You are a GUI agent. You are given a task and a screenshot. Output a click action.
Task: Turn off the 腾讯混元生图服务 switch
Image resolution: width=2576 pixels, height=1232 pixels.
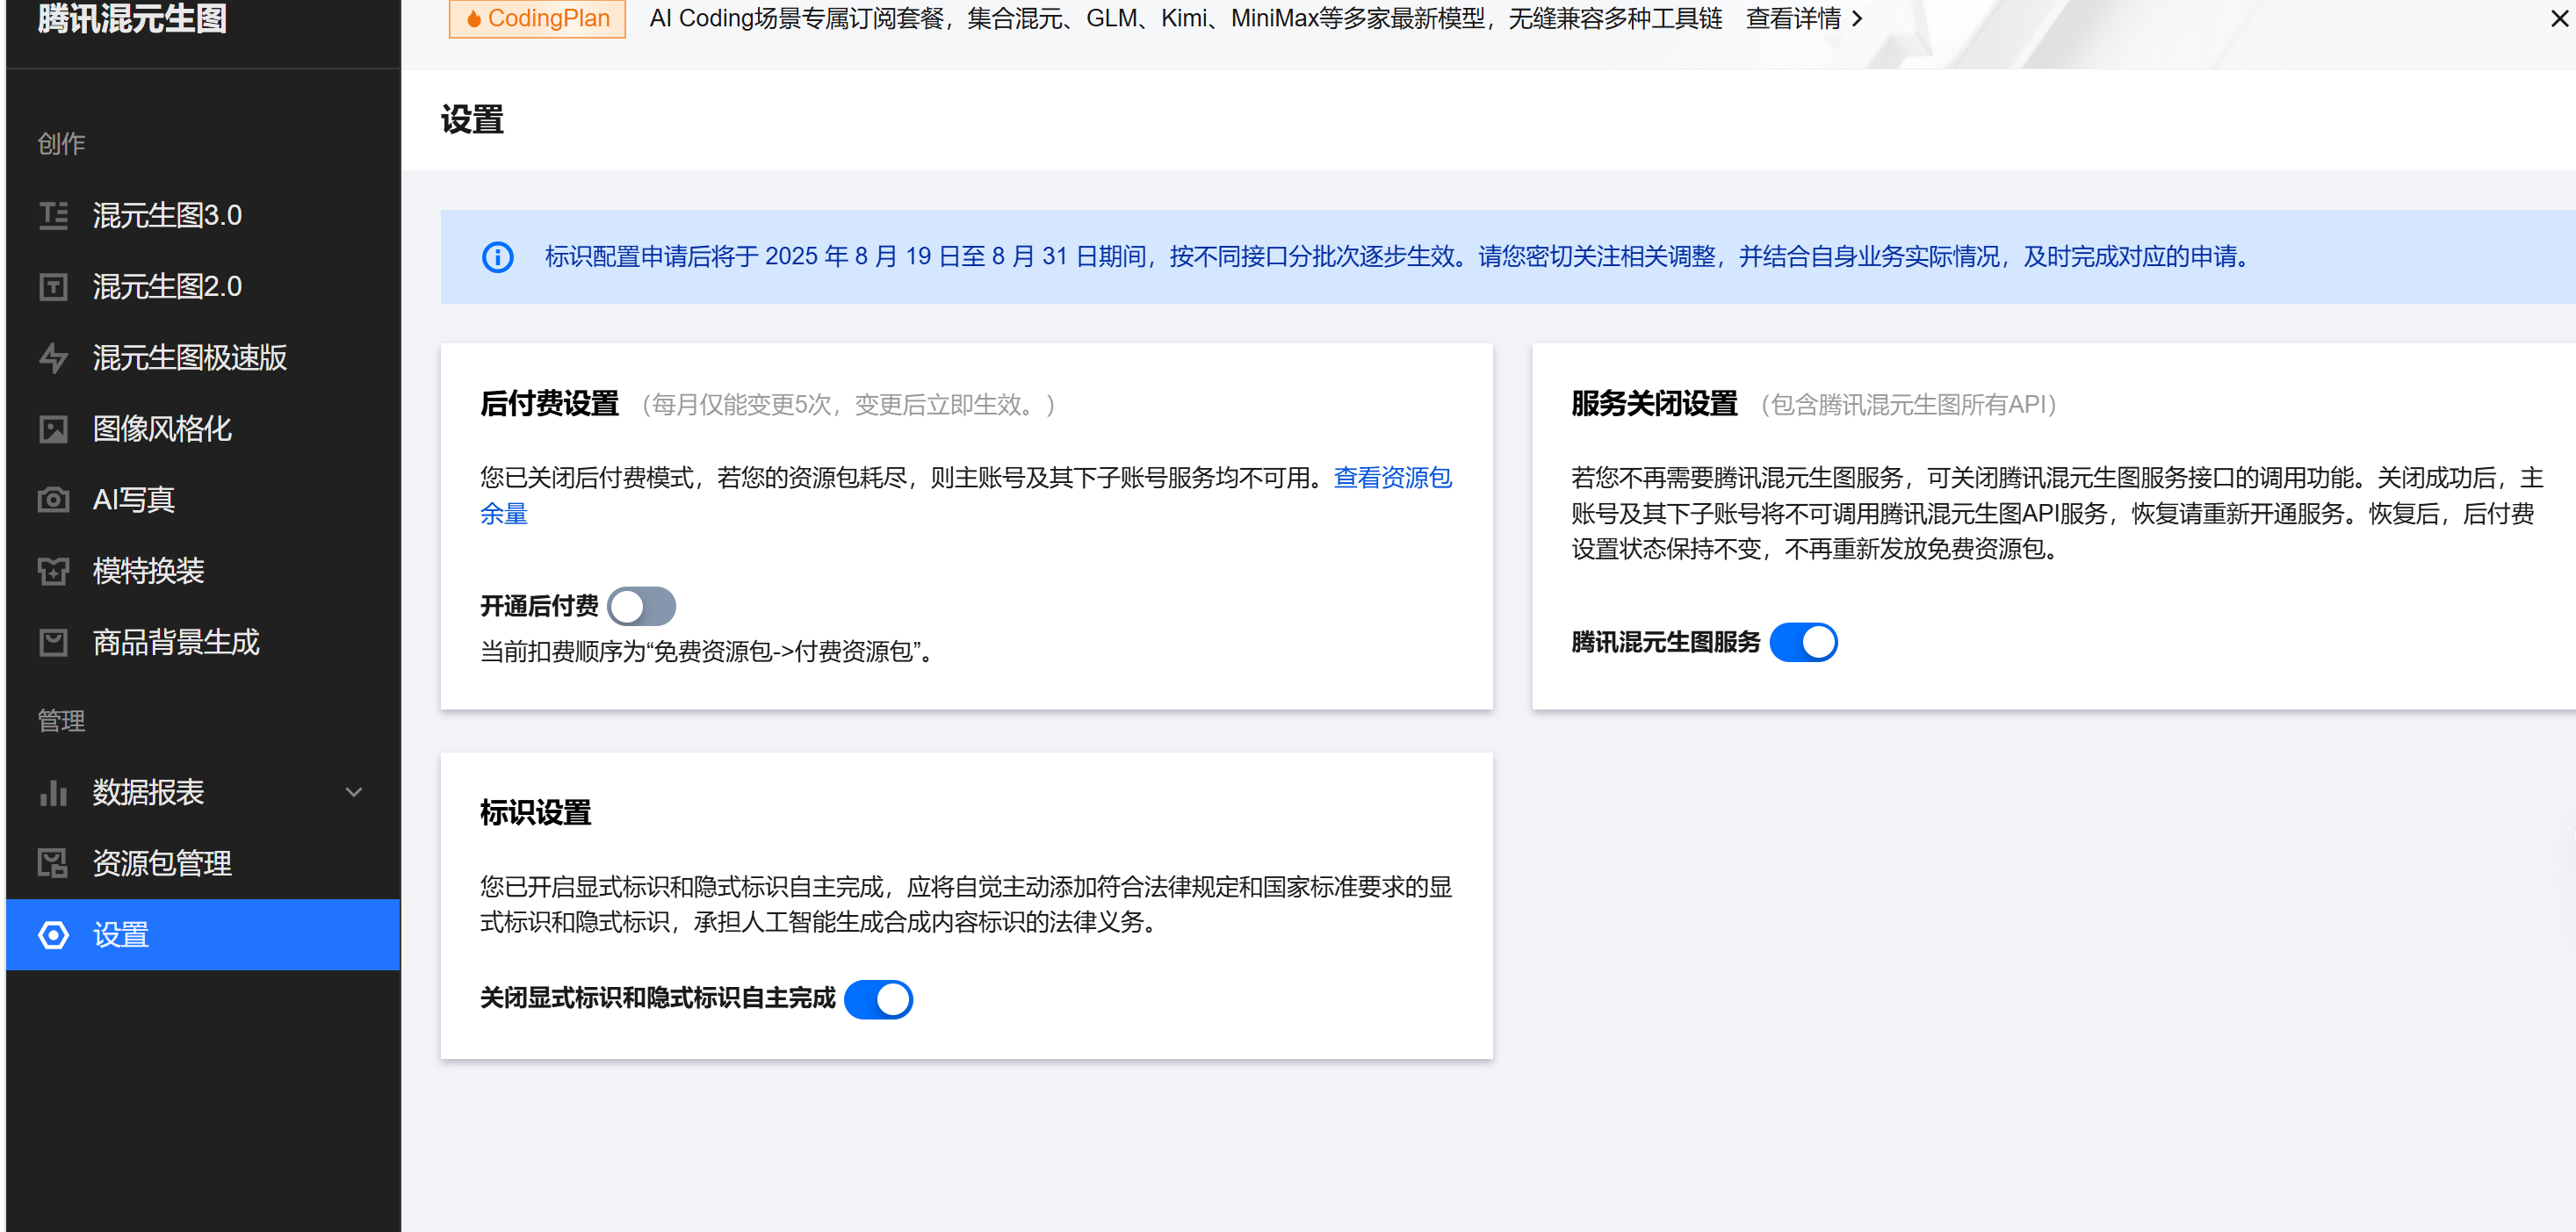click(1803, 642)
